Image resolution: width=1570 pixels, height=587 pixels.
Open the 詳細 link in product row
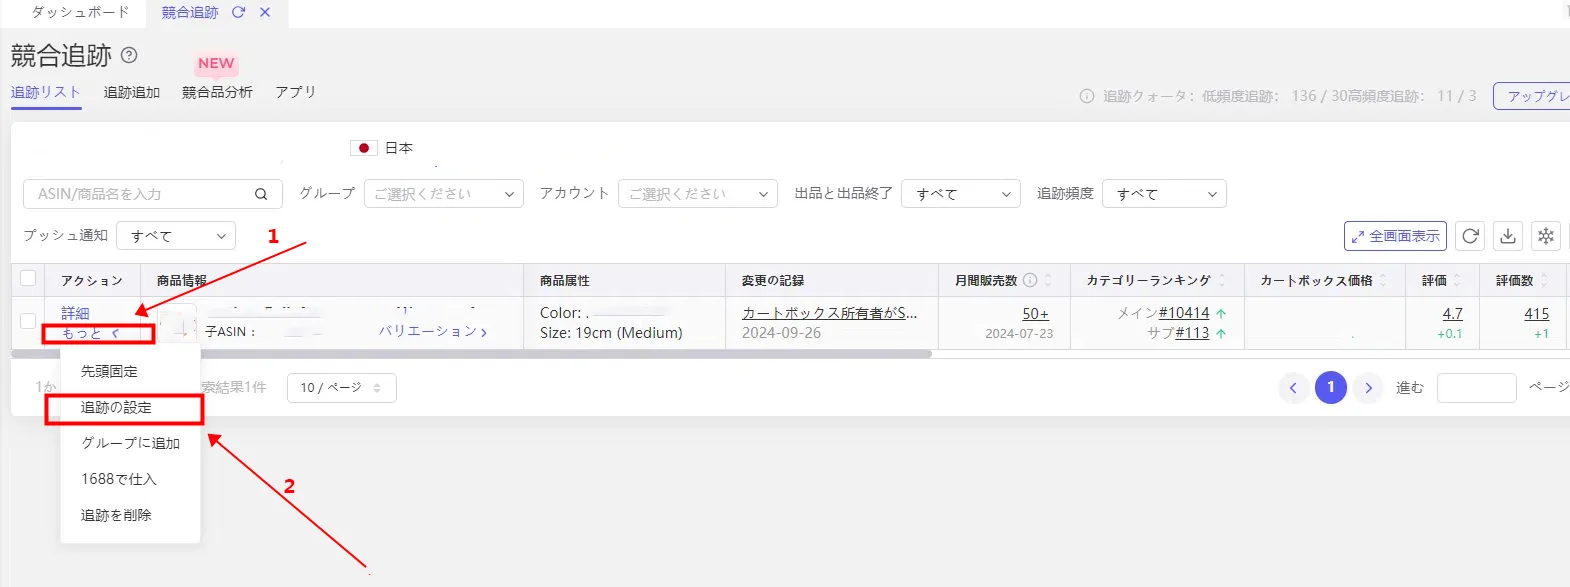click(75, 313)
